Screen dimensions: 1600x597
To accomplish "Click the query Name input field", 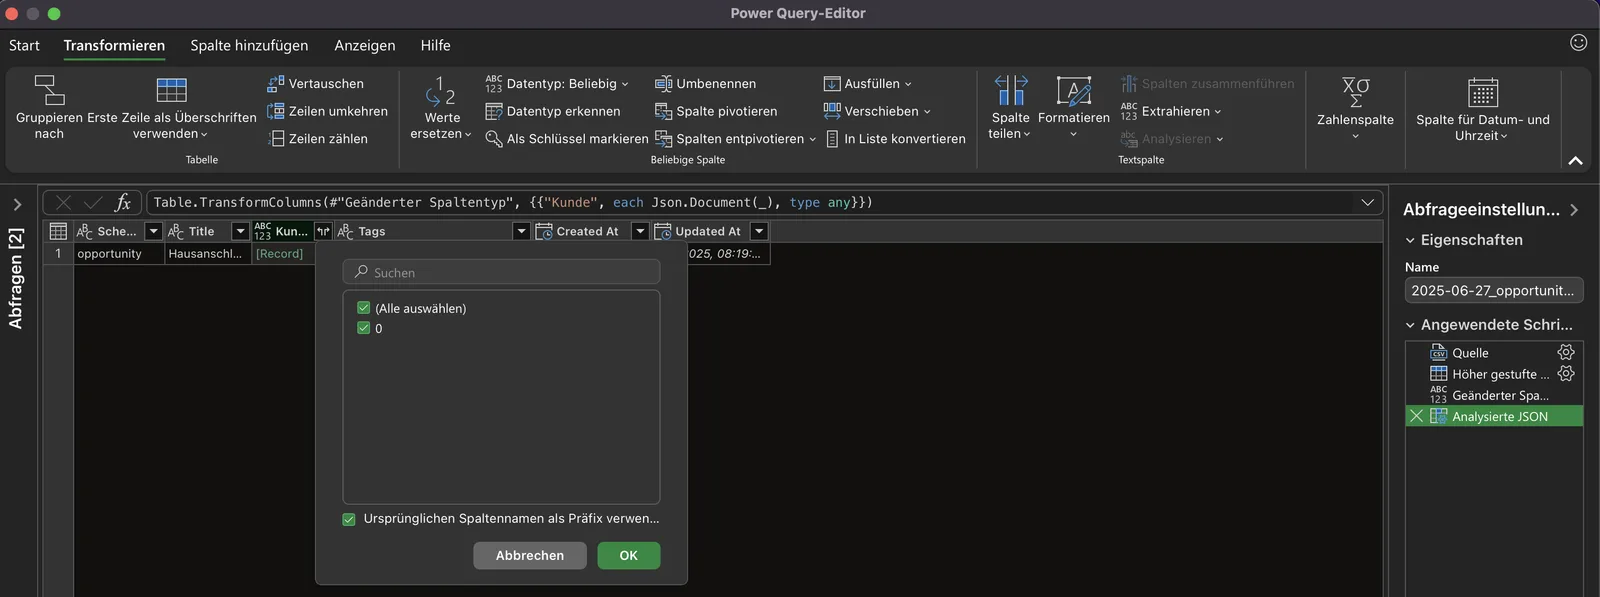I will click(x=1493, y=290).
